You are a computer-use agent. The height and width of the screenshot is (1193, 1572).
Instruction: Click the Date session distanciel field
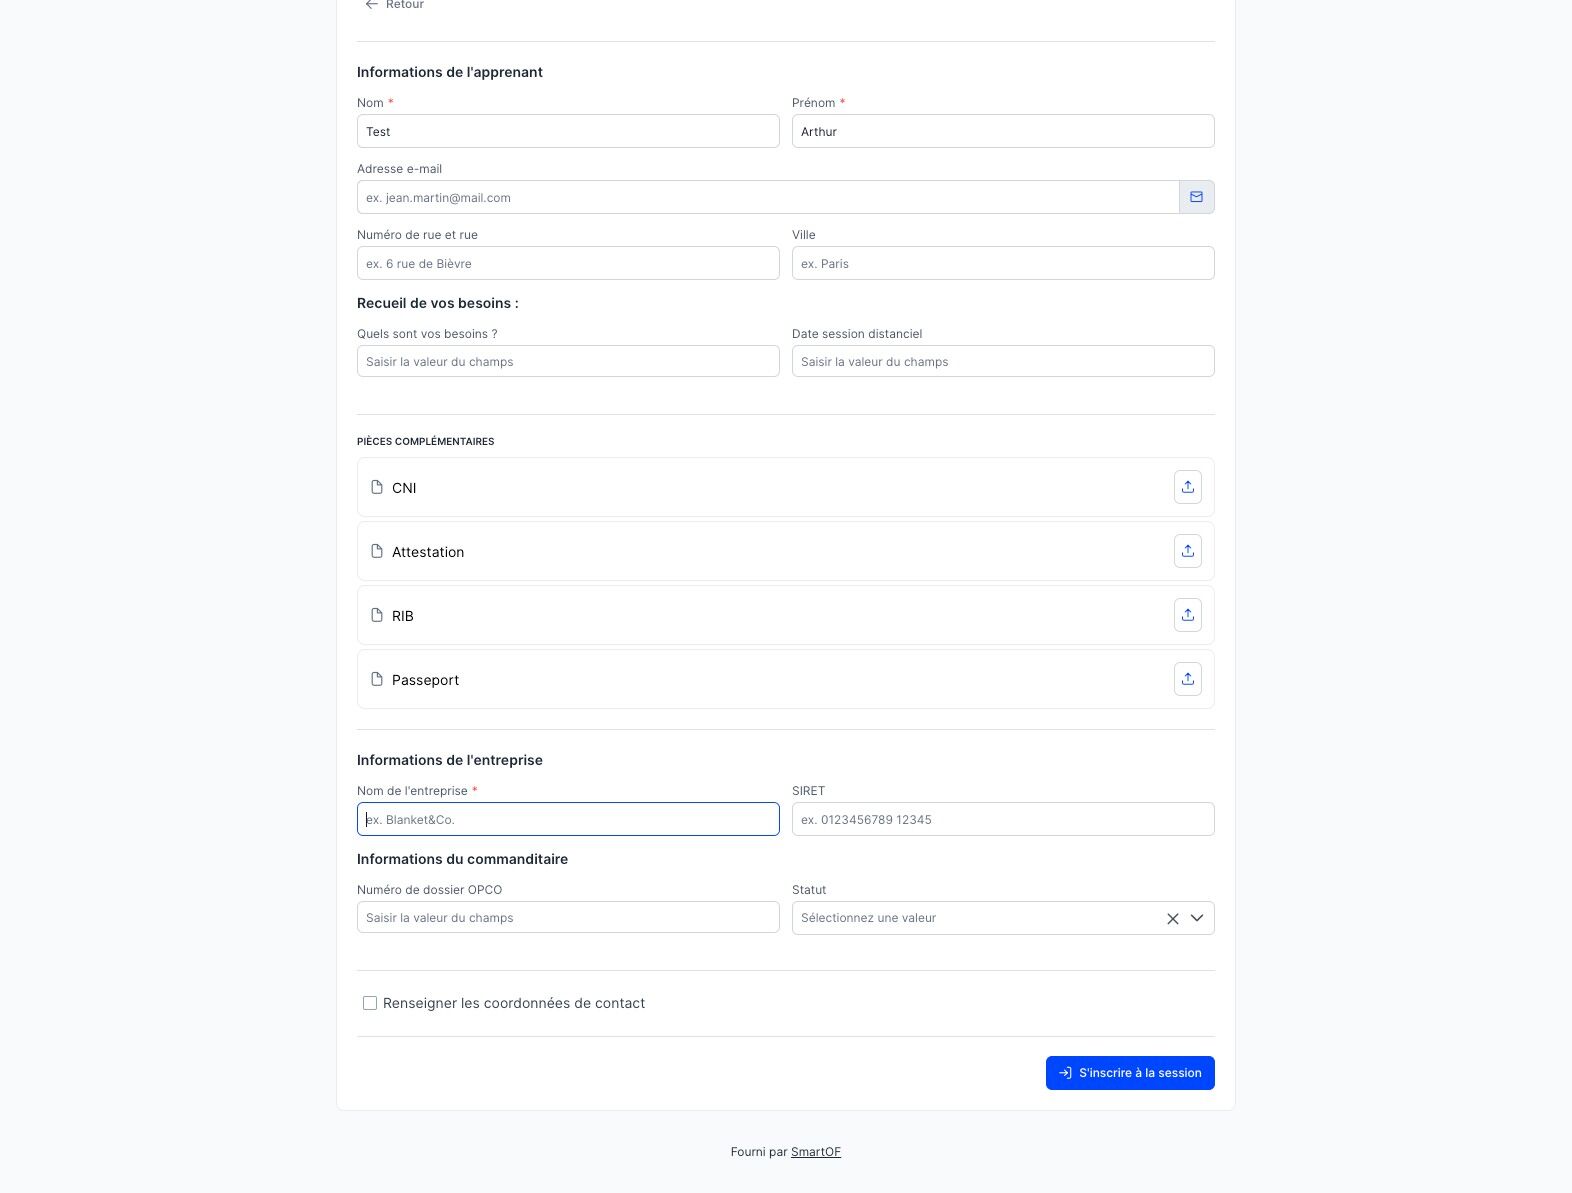(1003, 361)
